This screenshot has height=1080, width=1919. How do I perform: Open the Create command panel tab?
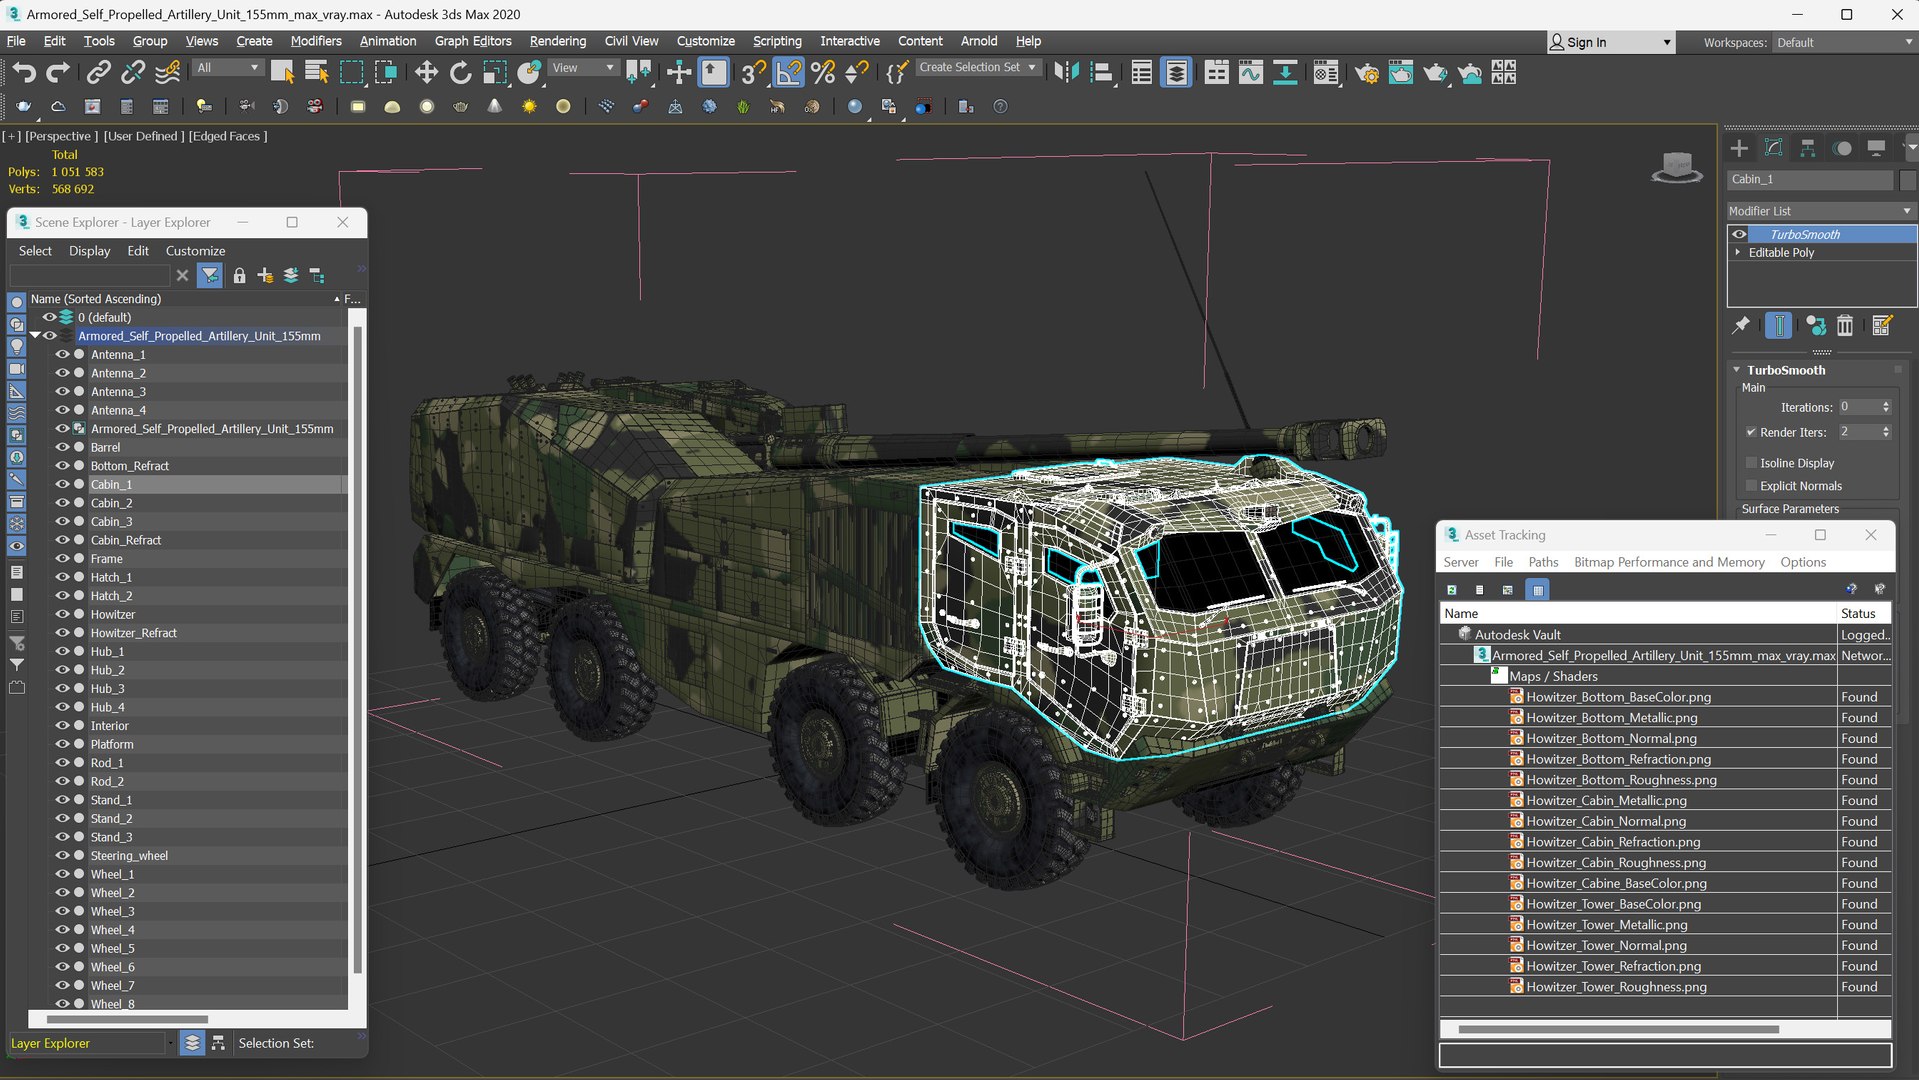coord(1739,148)
